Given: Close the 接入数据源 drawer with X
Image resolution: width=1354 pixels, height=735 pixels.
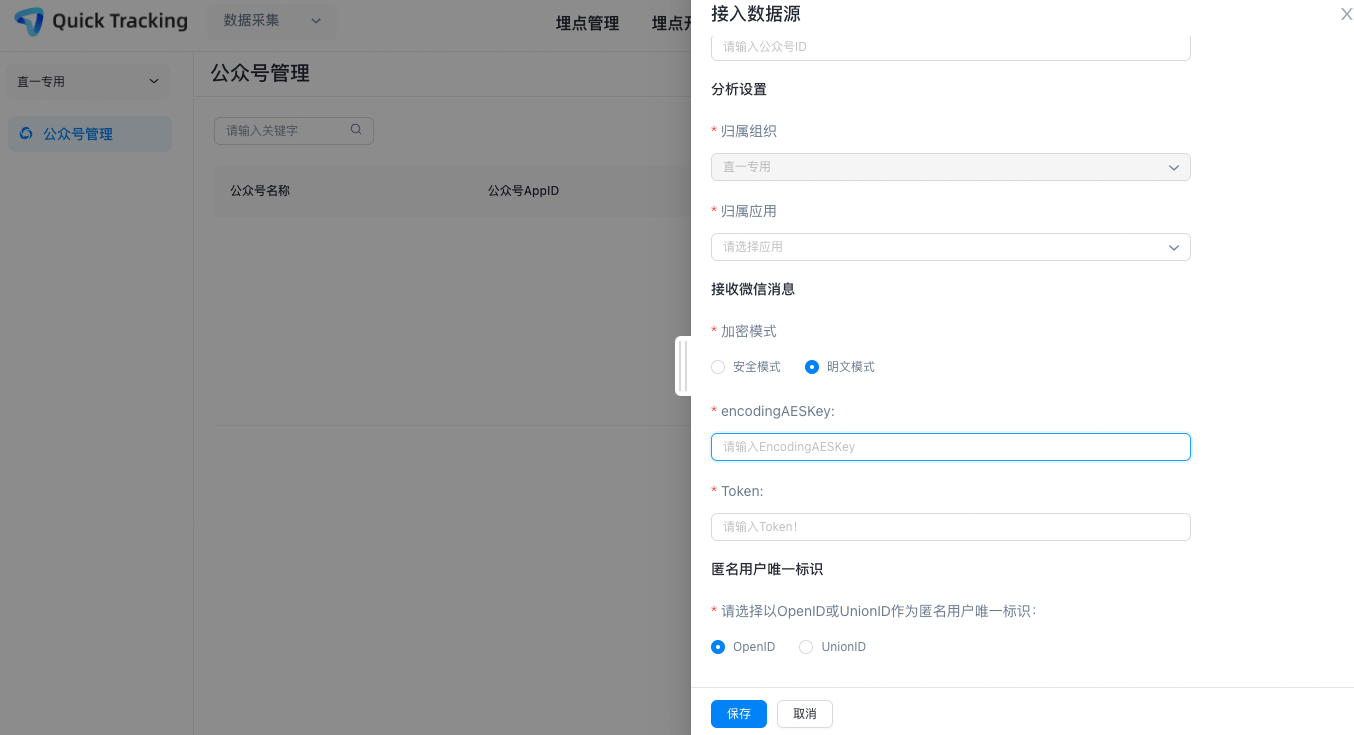Looking at the screenshot, I should coord(1346,14).
